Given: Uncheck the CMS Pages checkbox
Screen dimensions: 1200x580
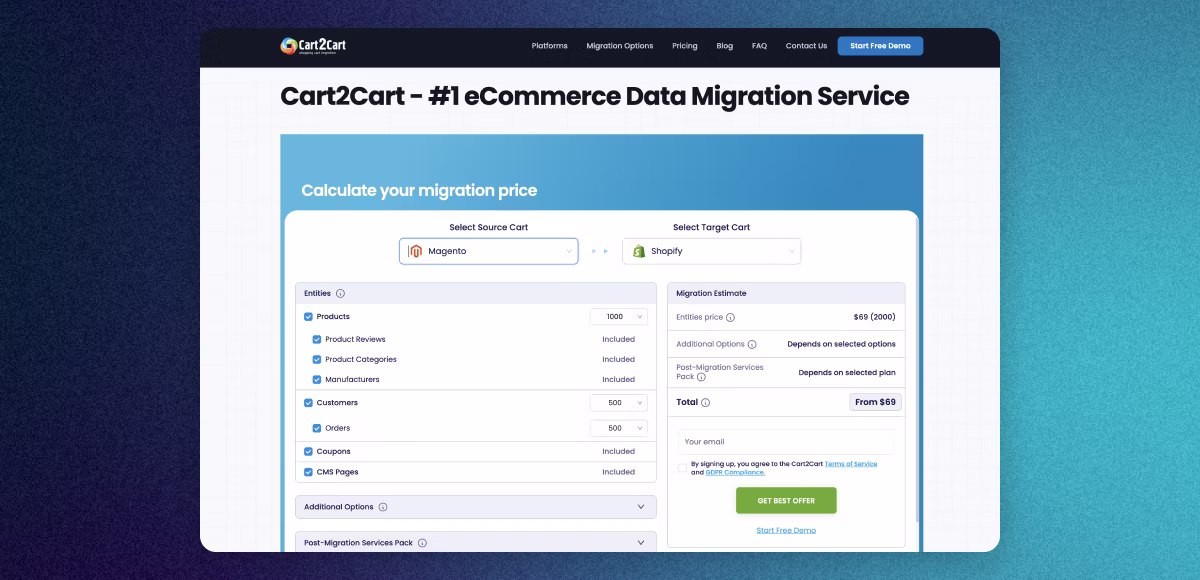Looking at the screenshot, I should (308, 472).
